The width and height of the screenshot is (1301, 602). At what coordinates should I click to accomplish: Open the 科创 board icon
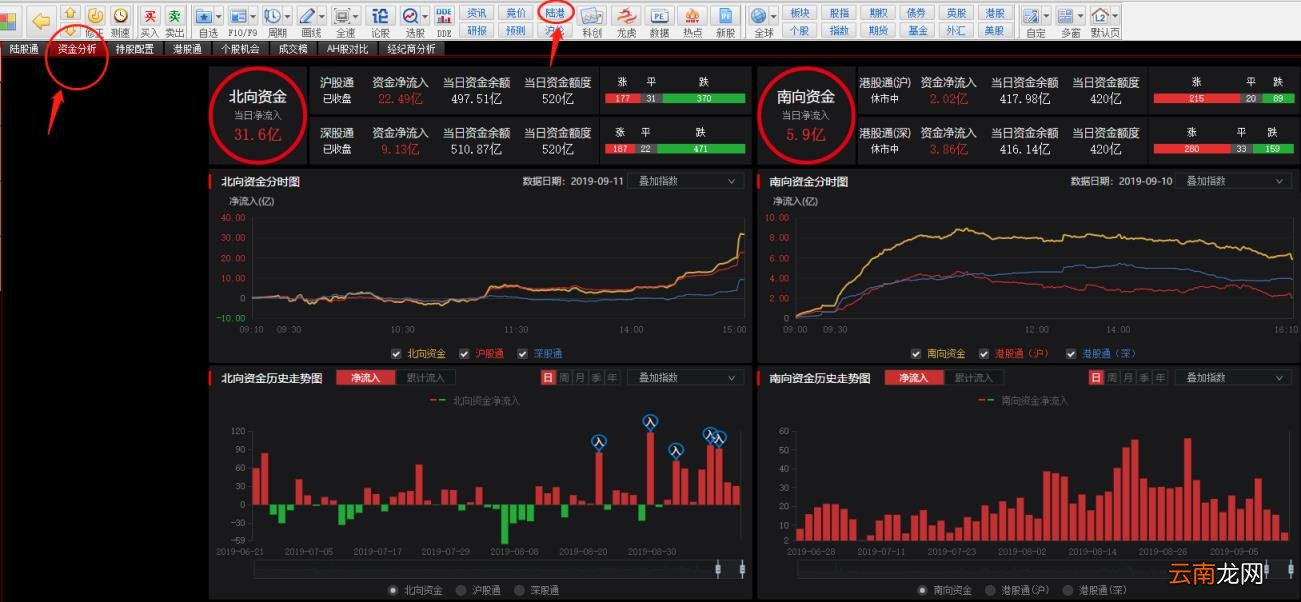(x=591, y=16)
